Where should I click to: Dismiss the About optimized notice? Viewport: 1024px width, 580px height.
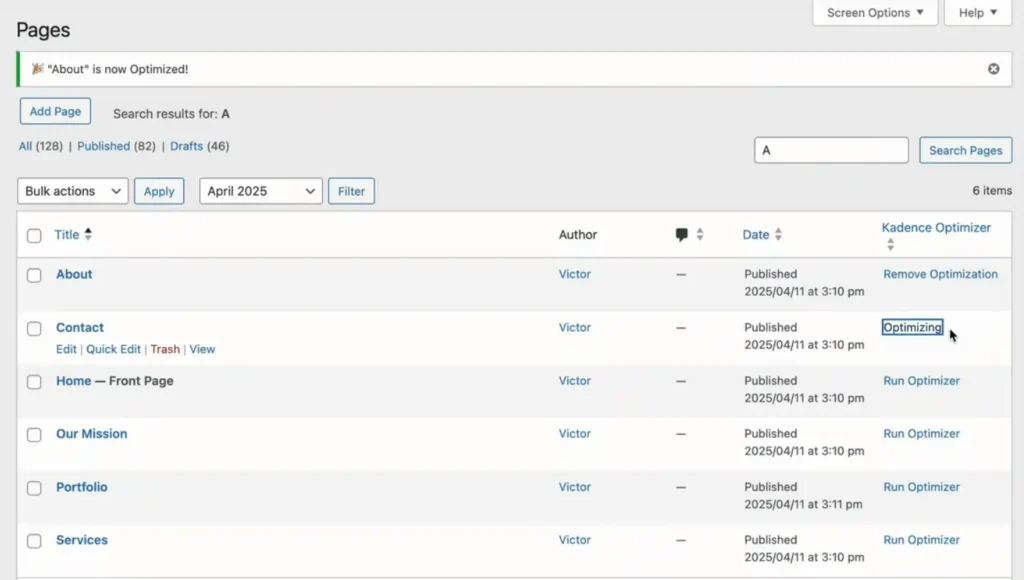point(993,68)
